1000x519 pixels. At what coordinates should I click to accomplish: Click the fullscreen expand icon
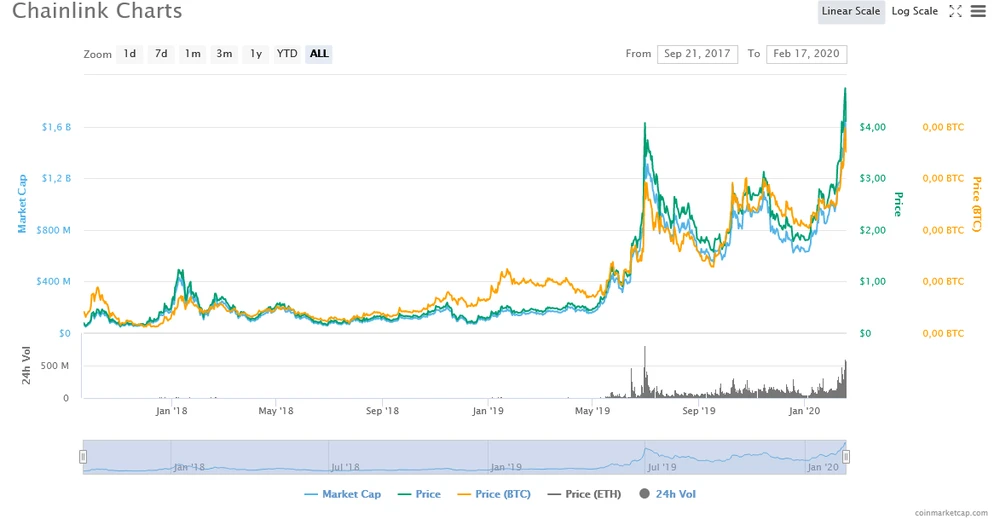[955, 11]
